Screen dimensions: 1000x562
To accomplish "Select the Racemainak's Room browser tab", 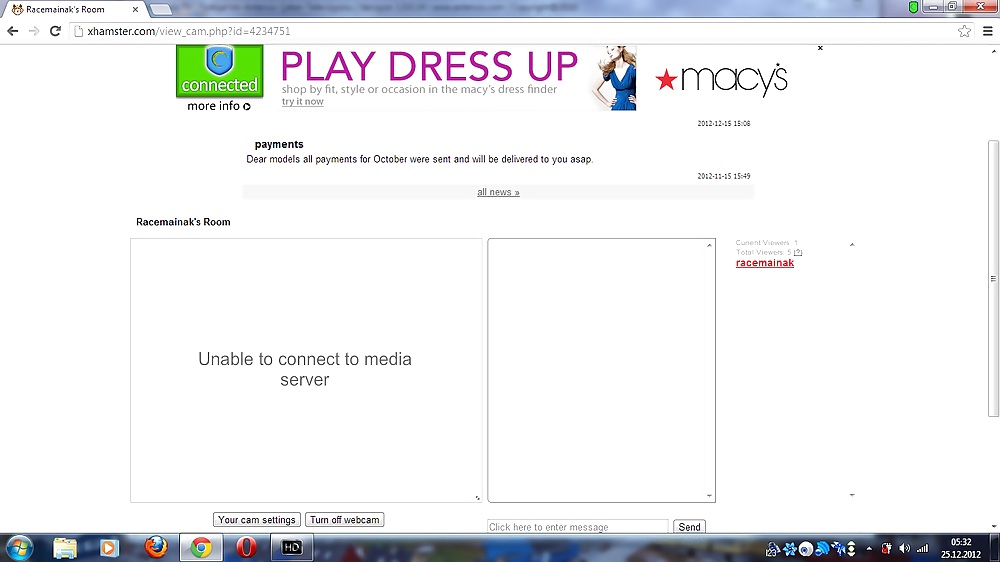I will pos(70,9).
